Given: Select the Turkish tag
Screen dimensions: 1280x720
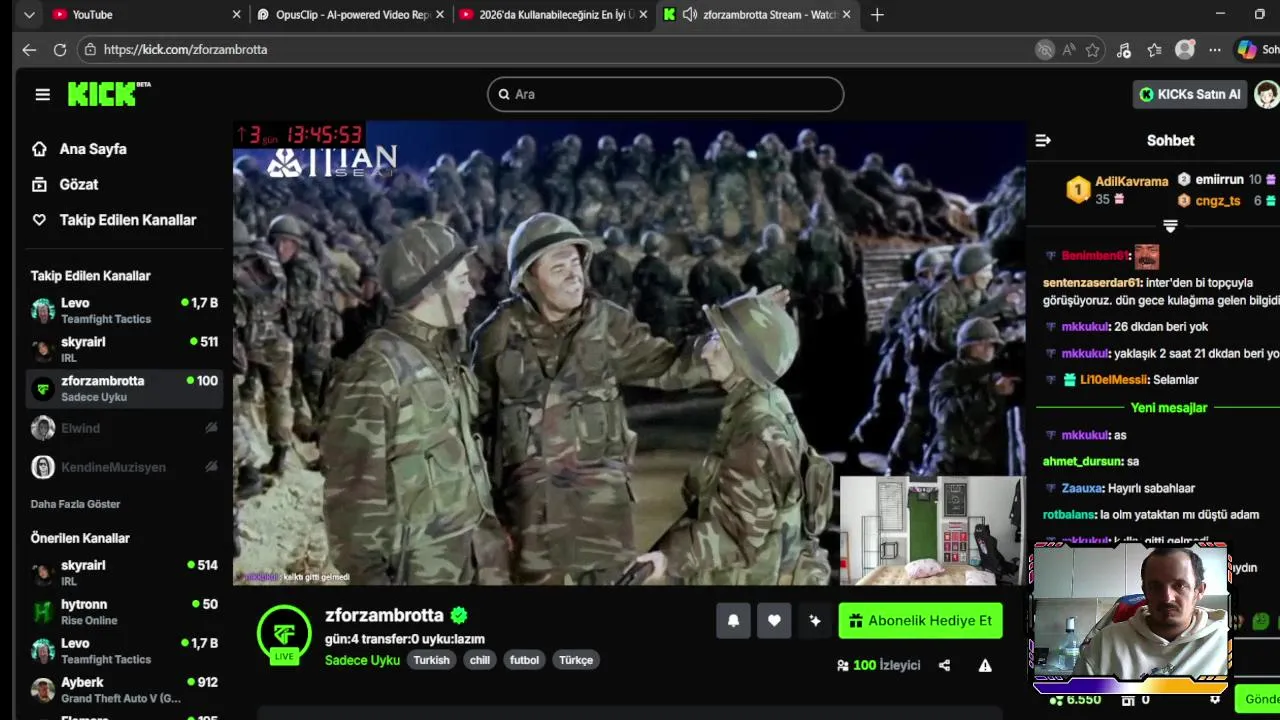Looking at the screenshot, I should [x=432, y=660].
